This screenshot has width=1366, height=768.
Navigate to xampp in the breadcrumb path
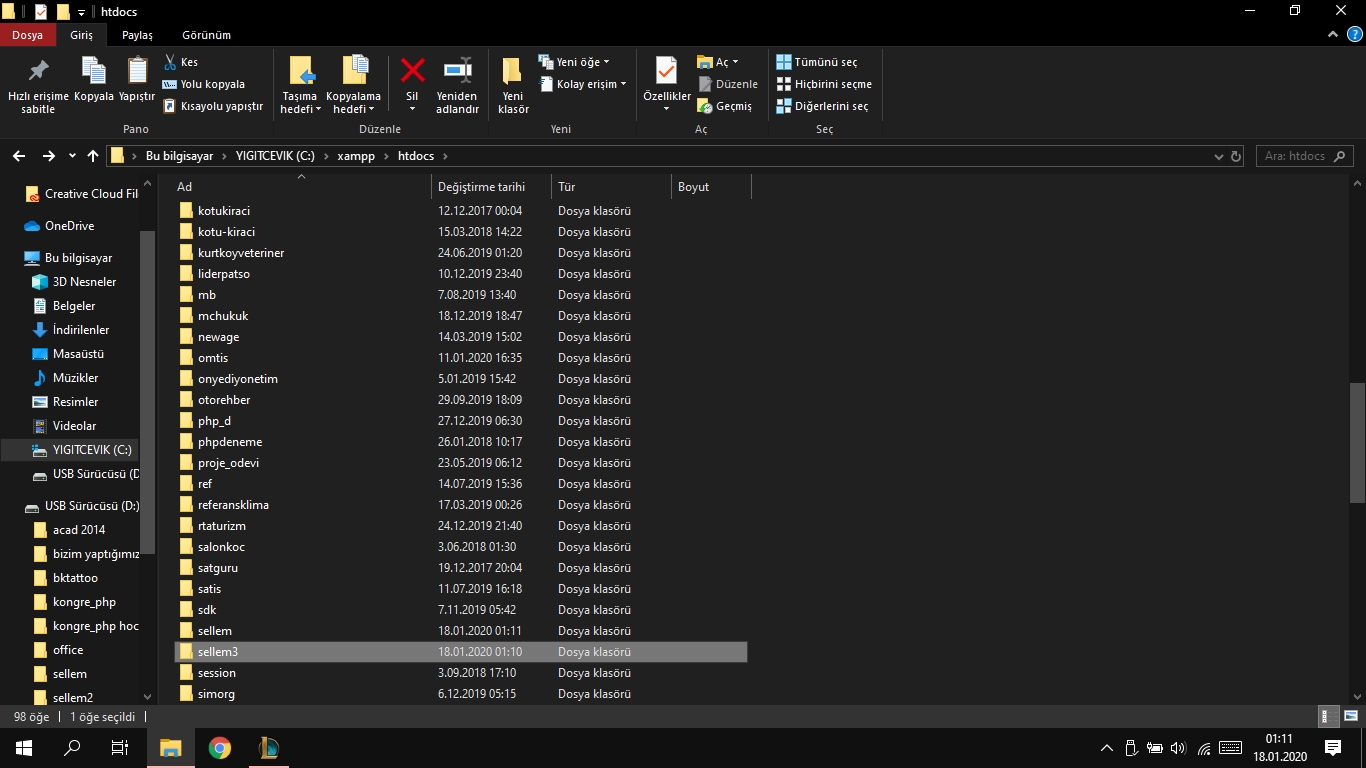355,156
